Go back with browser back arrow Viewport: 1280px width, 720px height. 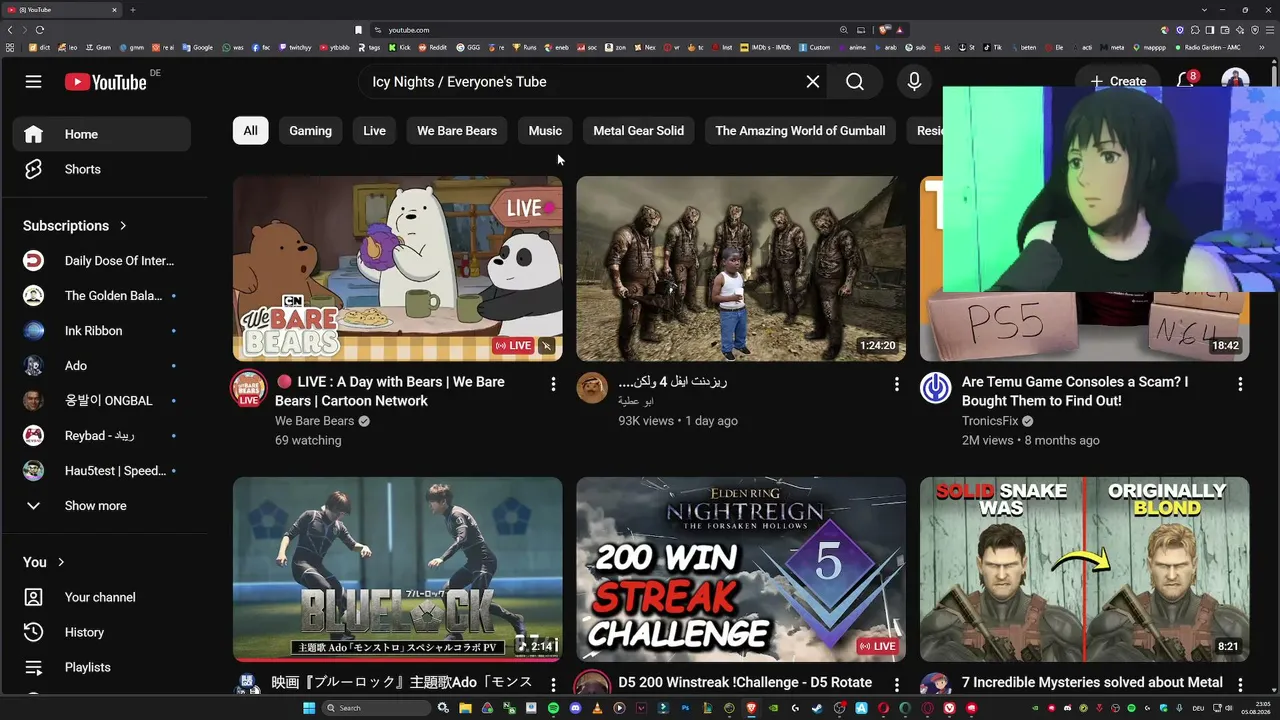point(10,30)
